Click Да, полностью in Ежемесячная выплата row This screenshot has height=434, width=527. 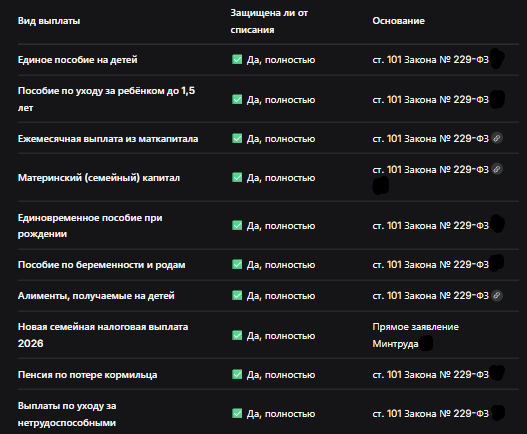pos(281,139)
